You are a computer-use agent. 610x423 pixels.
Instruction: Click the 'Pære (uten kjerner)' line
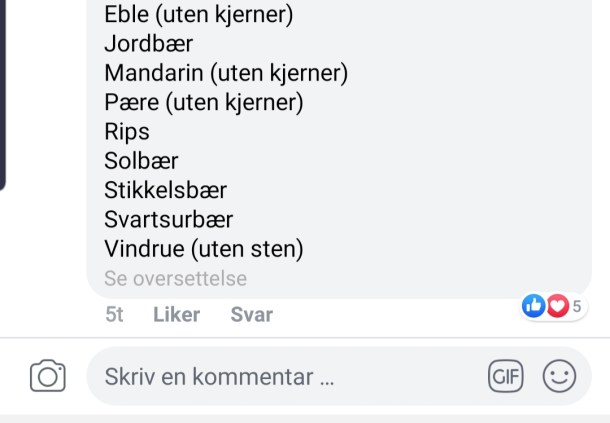click(x=203, y=102)
